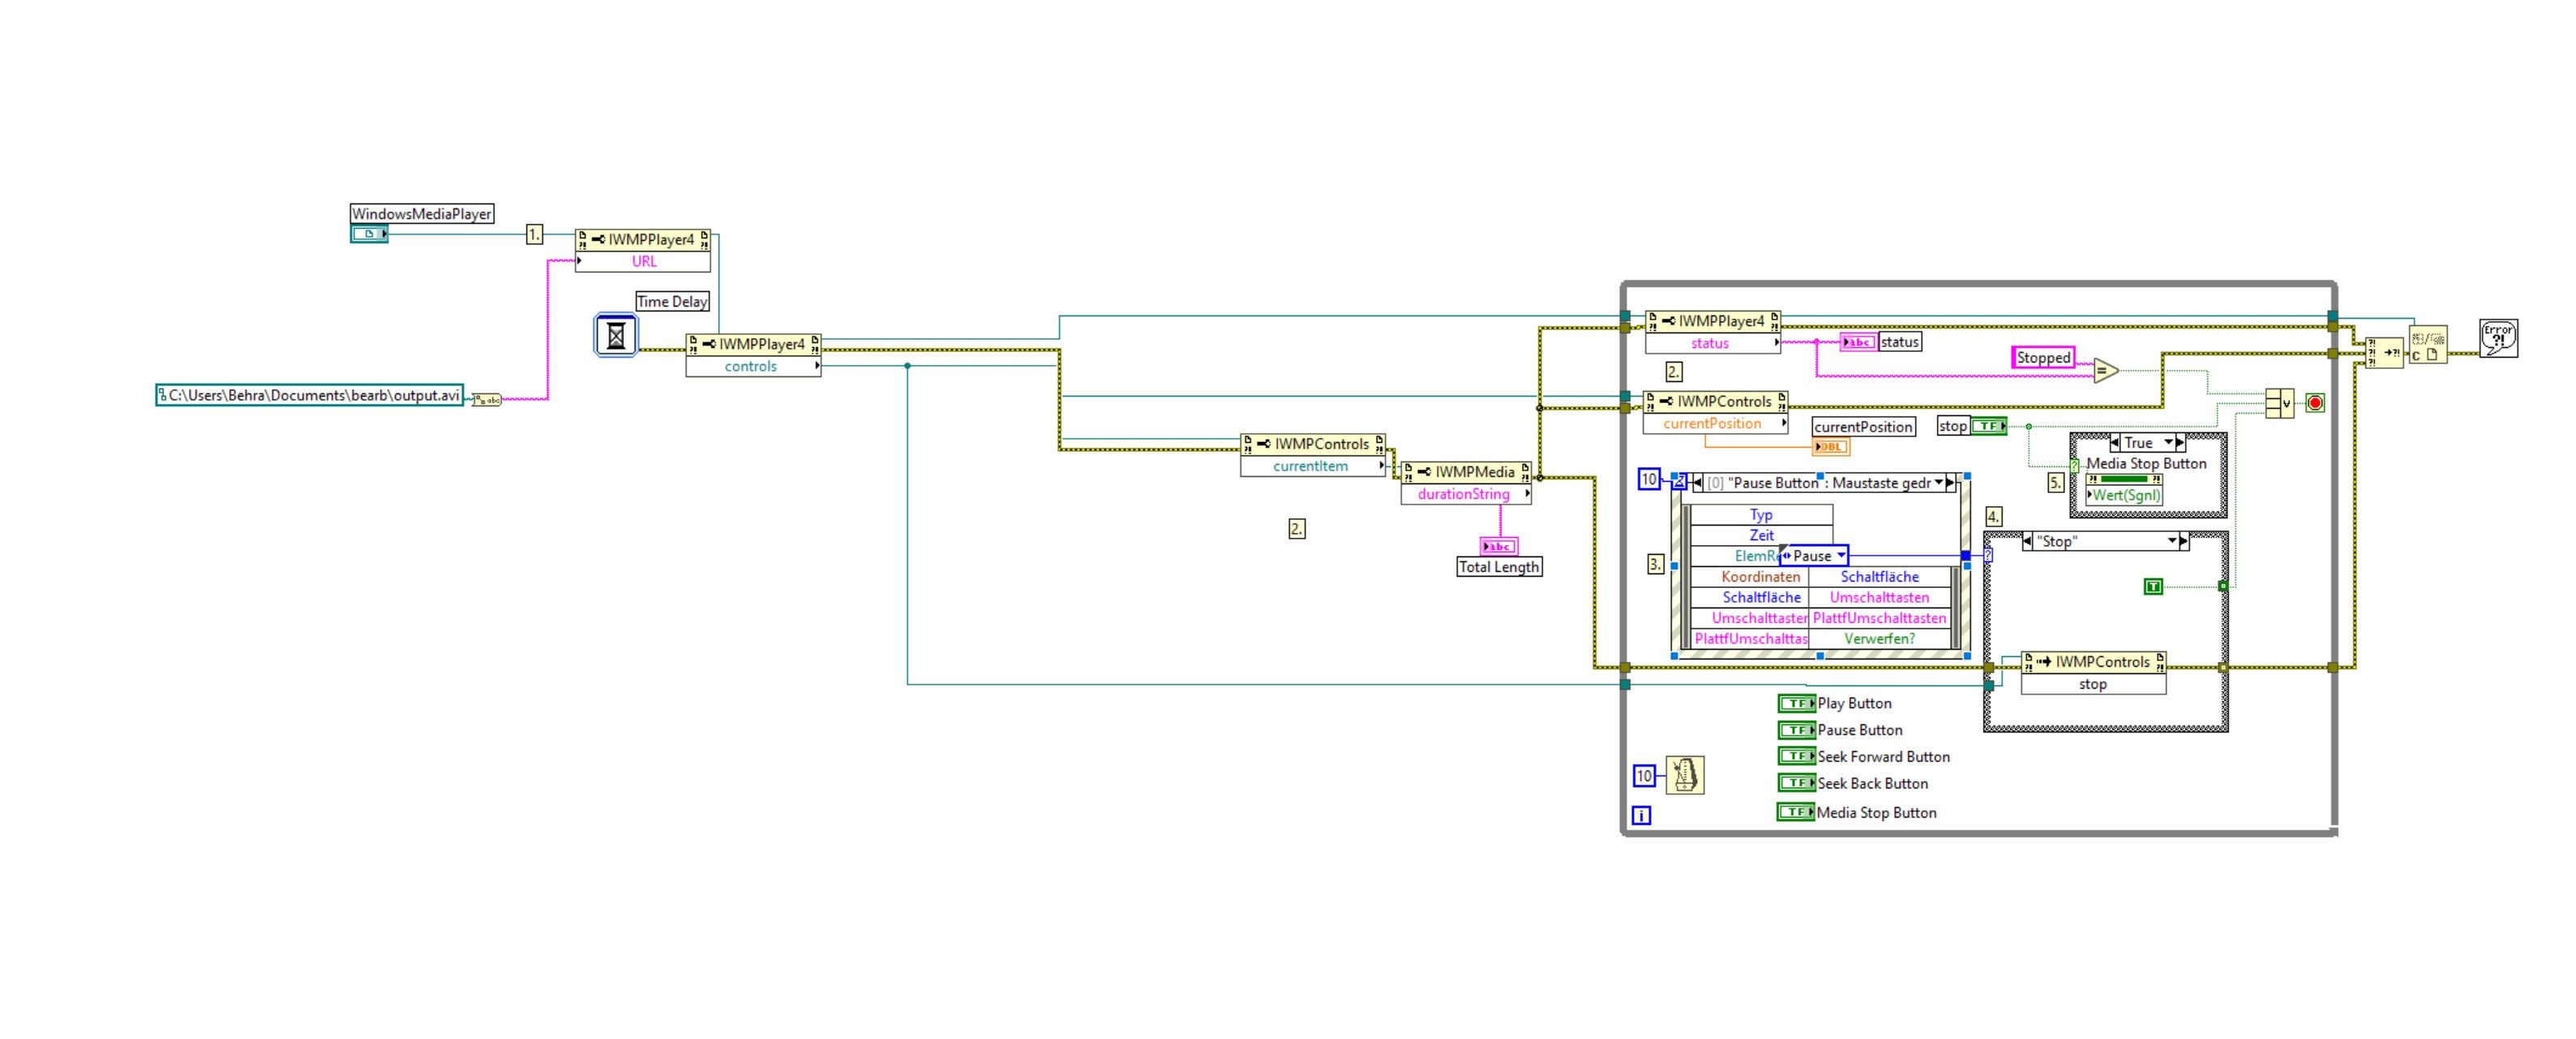2576x1039 pixels.
Task: Click the URL property of IWMPPlayer4
Action: [x=643, y=262]
